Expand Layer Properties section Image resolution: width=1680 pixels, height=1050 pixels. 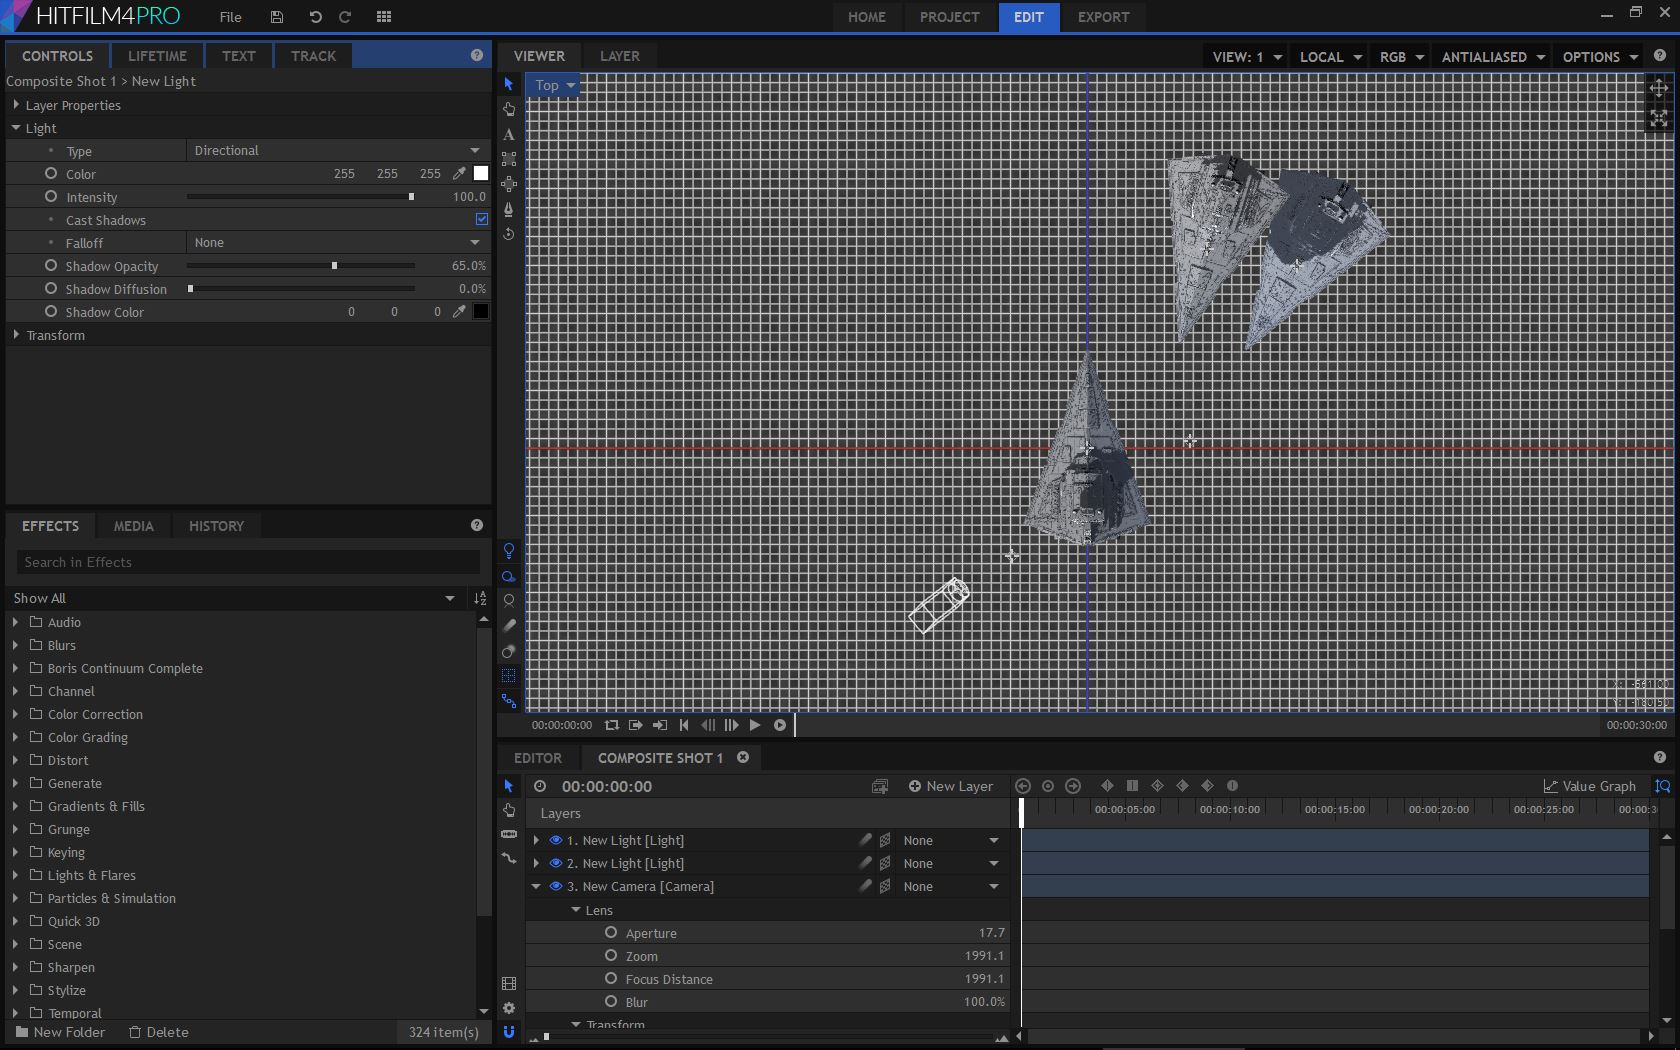pos(16,105)
